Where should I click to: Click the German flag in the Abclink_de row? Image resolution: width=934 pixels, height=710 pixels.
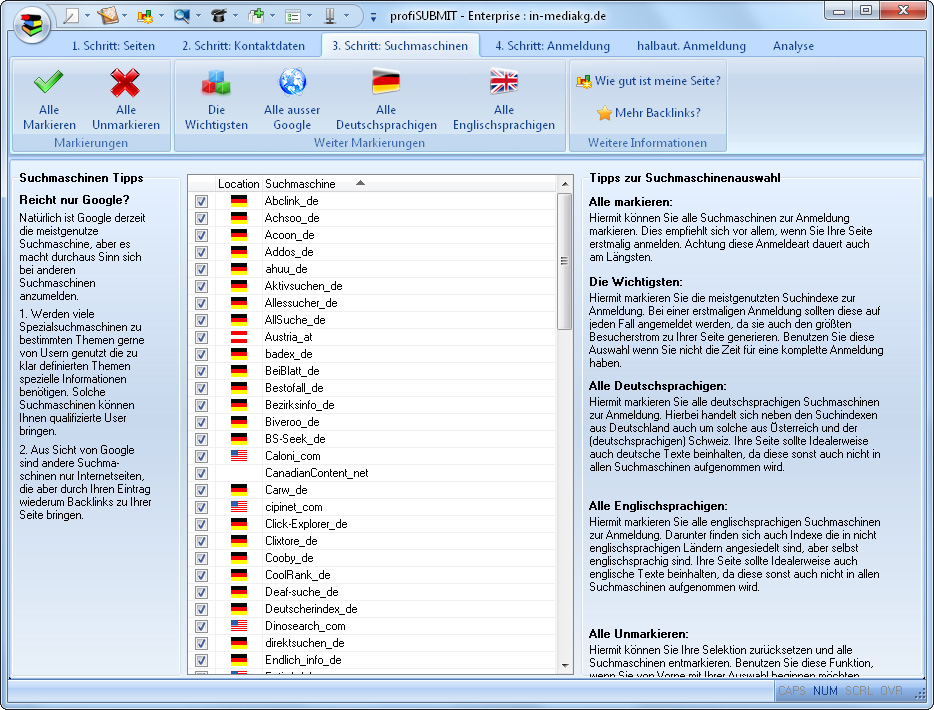coord(239,201)
